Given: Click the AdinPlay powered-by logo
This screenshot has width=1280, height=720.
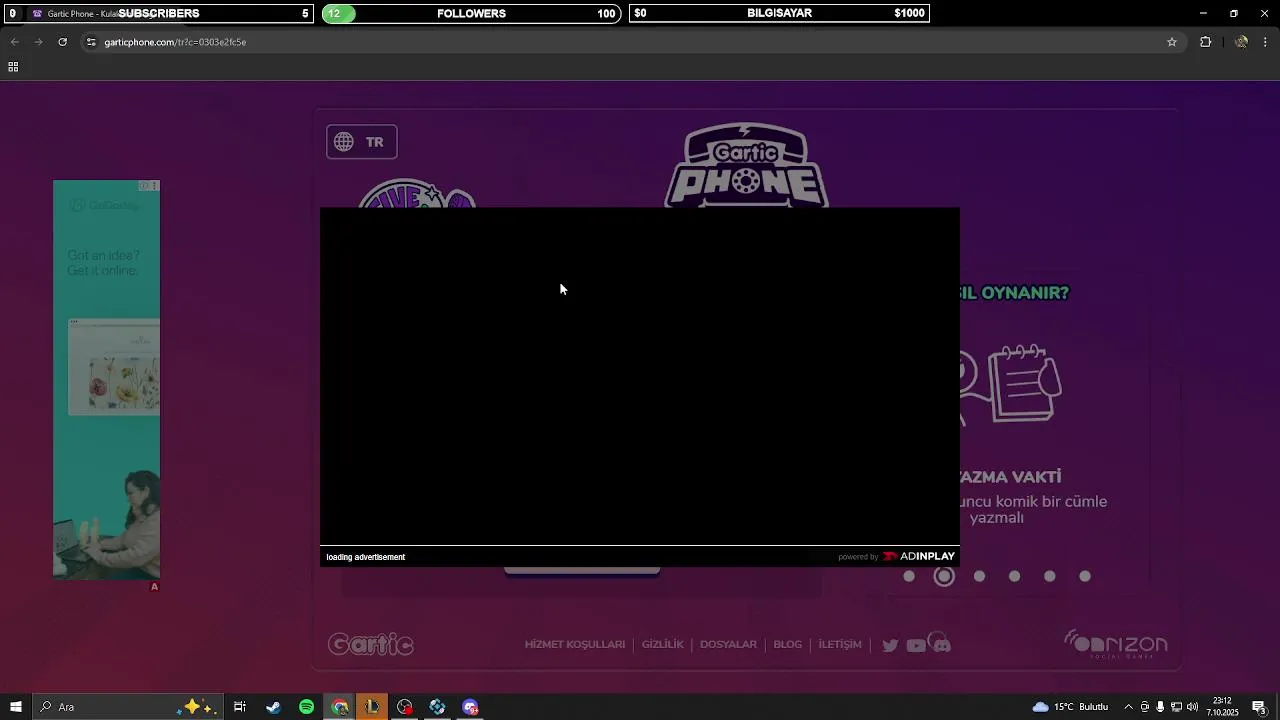Looking at the screenshot, I should 918,556.
